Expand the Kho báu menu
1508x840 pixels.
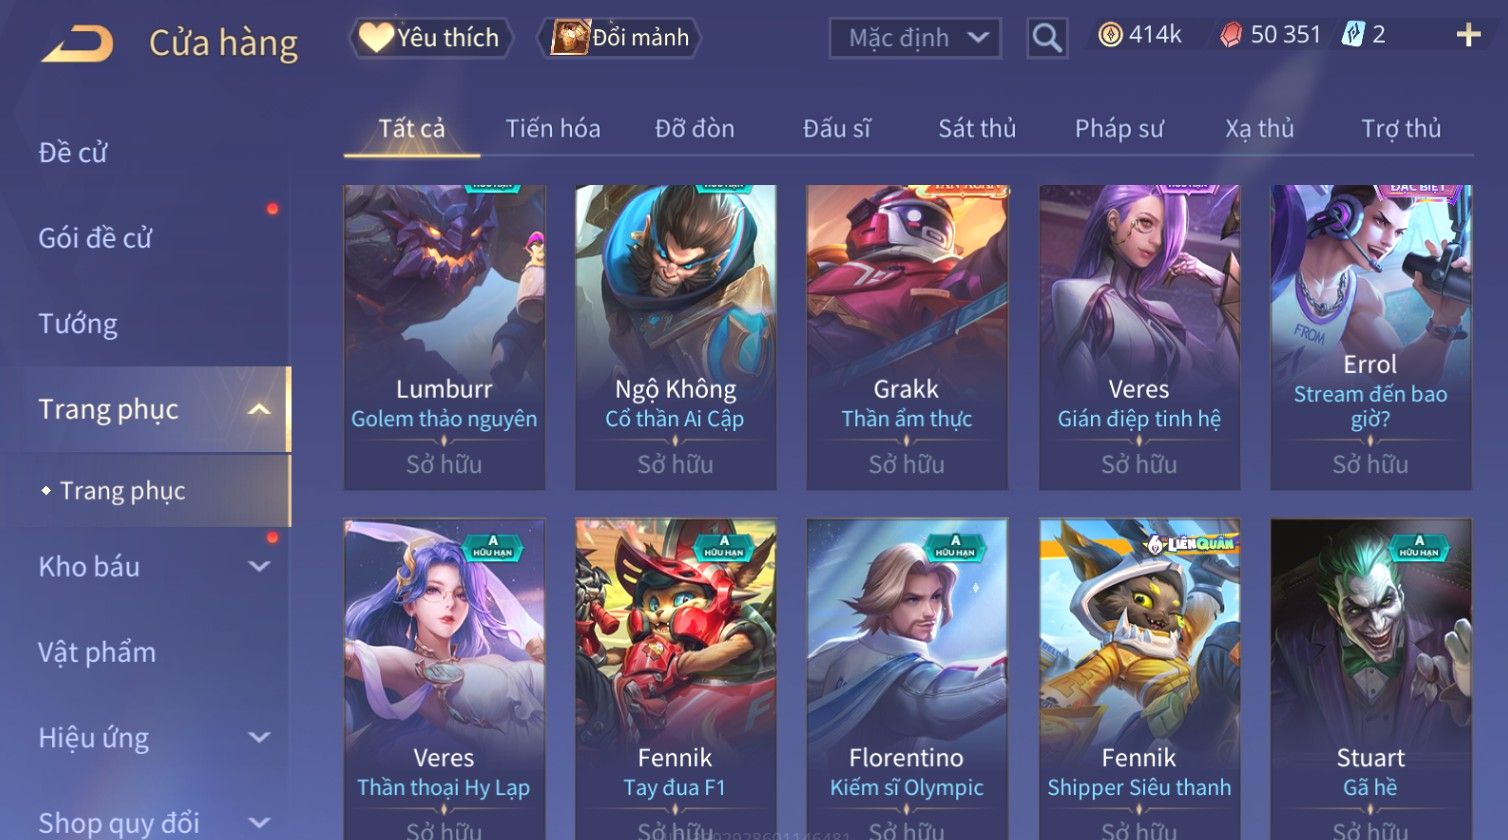pyautogui.click(x=259, y=567)
